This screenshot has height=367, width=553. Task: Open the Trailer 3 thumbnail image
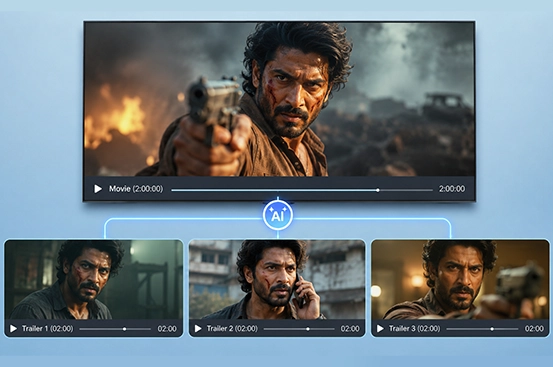[x=460, y=280]
